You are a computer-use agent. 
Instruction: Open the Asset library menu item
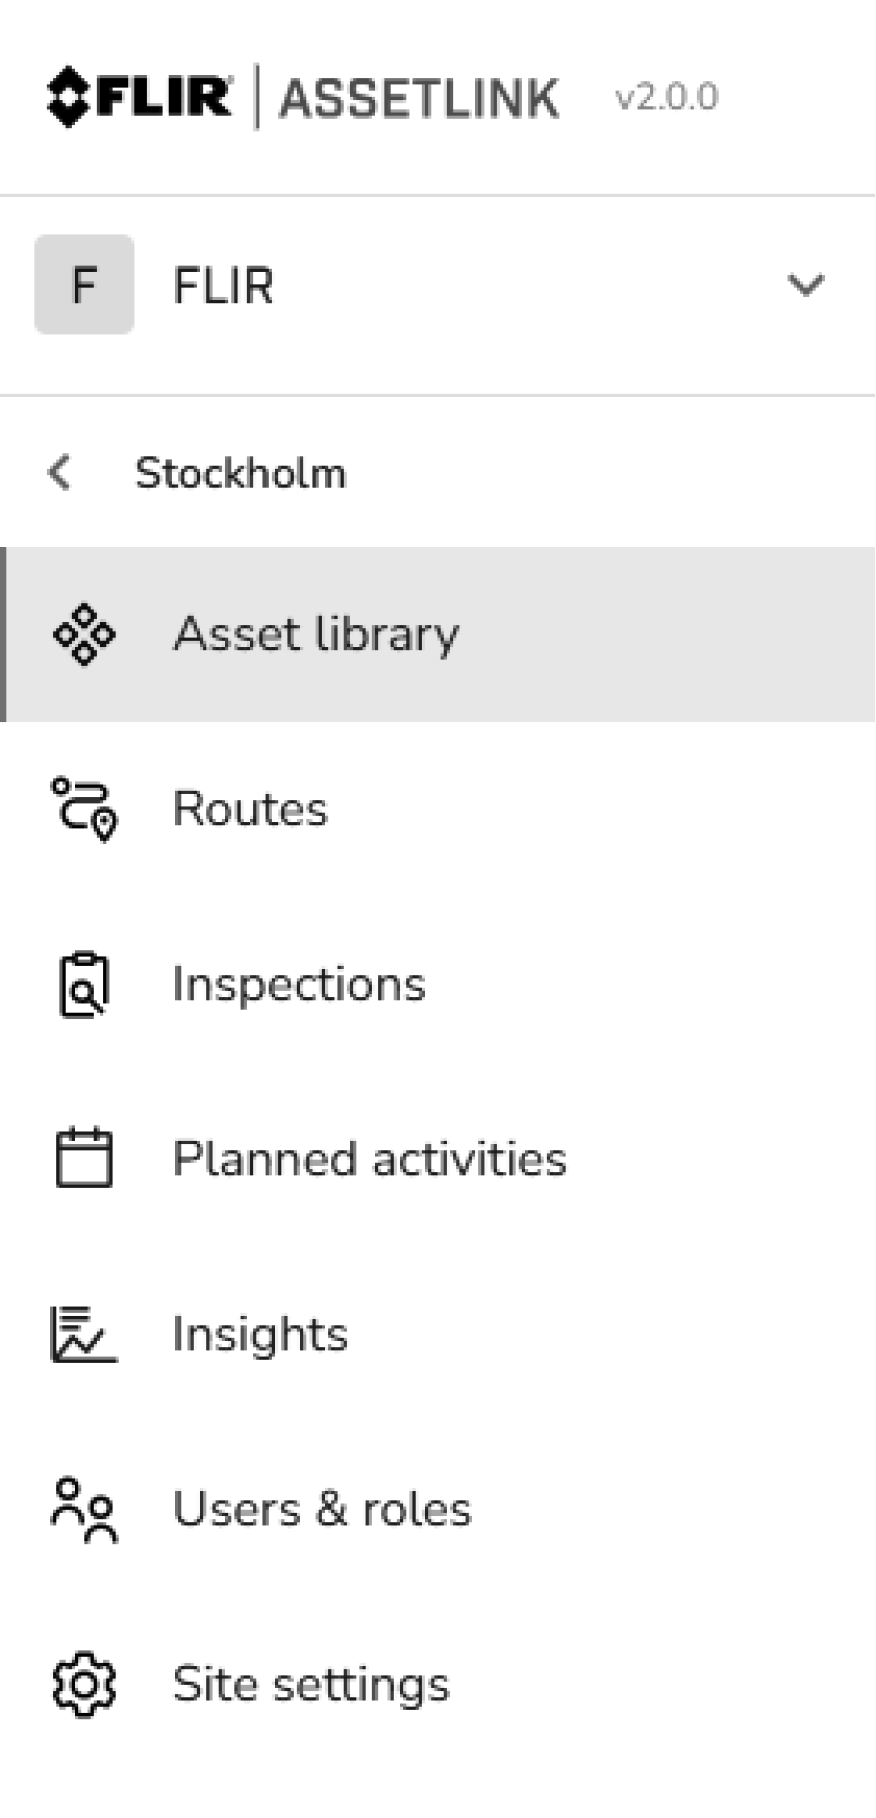[316, 634]
